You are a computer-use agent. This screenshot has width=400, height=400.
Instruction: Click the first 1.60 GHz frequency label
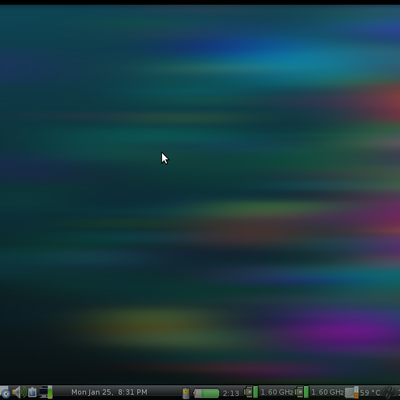tap(277, 392)
